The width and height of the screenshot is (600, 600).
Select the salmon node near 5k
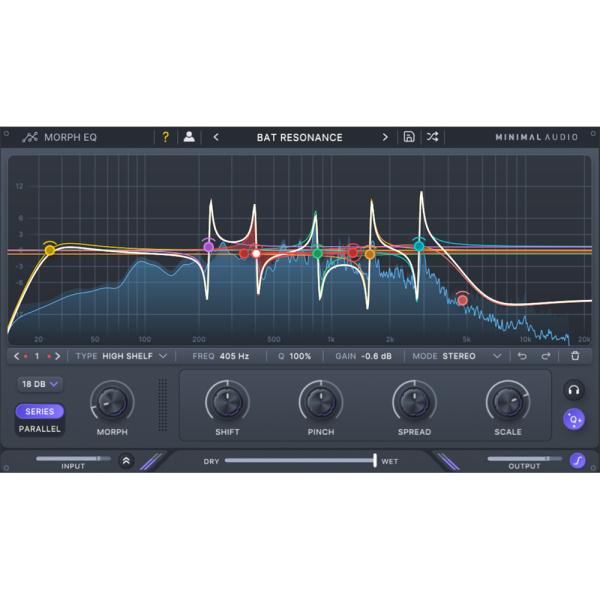tap(463, 300)
